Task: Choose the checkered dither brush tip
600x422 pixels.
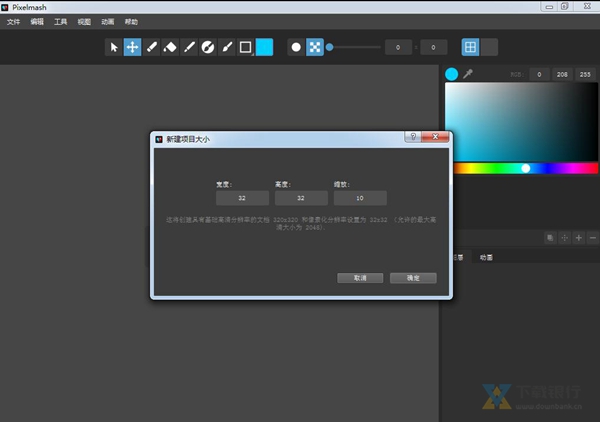Action: [315, 47]
